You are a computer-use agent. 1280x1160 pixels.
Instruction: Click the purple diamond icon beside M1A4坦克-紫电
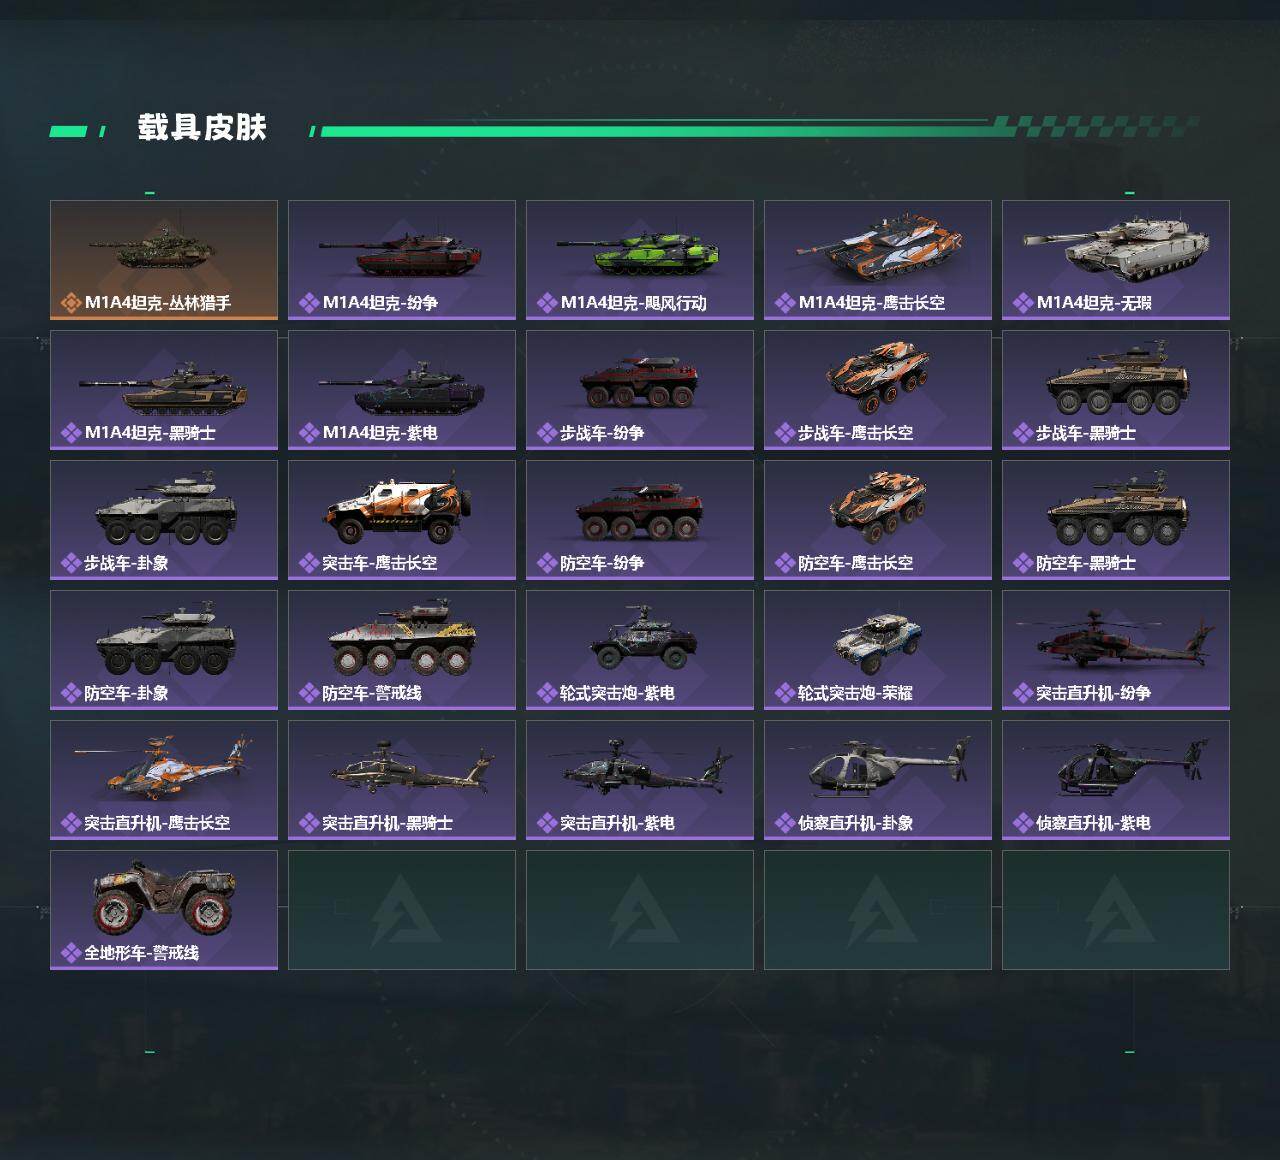309,433
